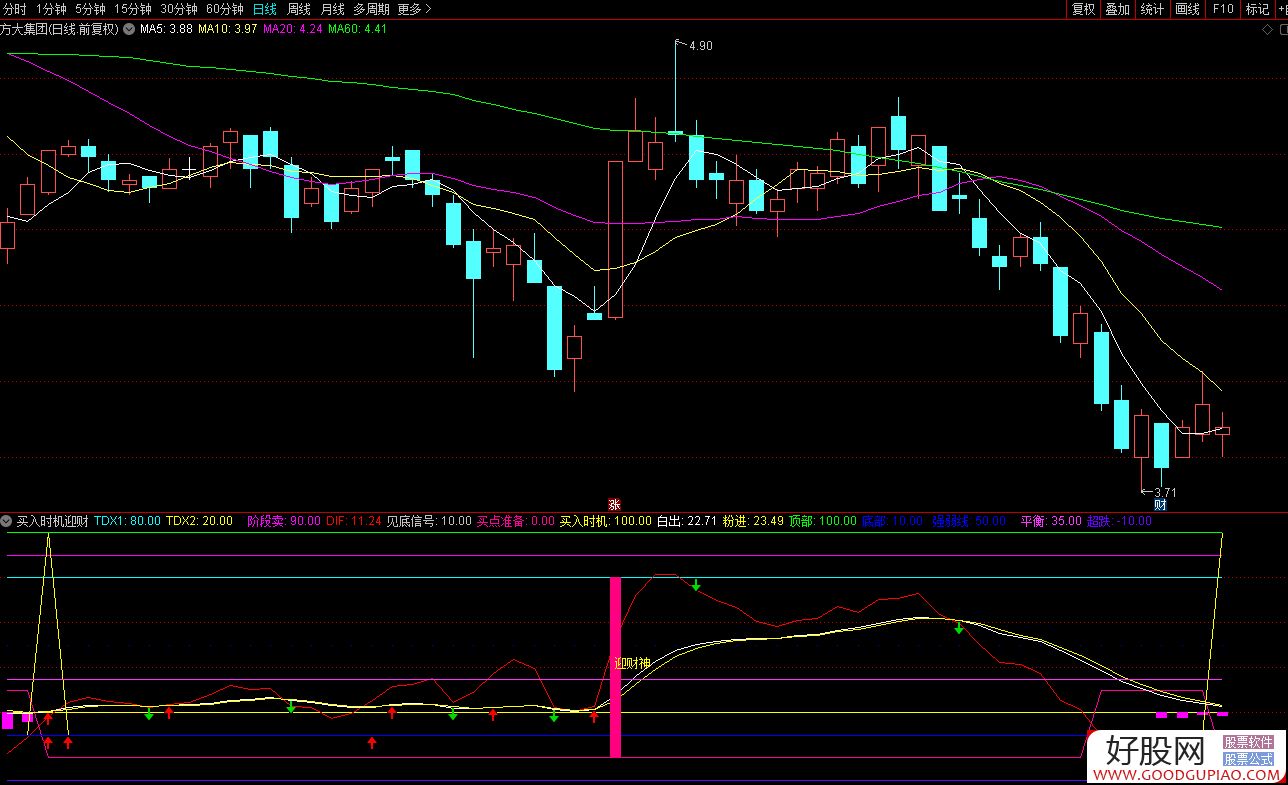Click the red 涨 marker icon

click(614, 504)
